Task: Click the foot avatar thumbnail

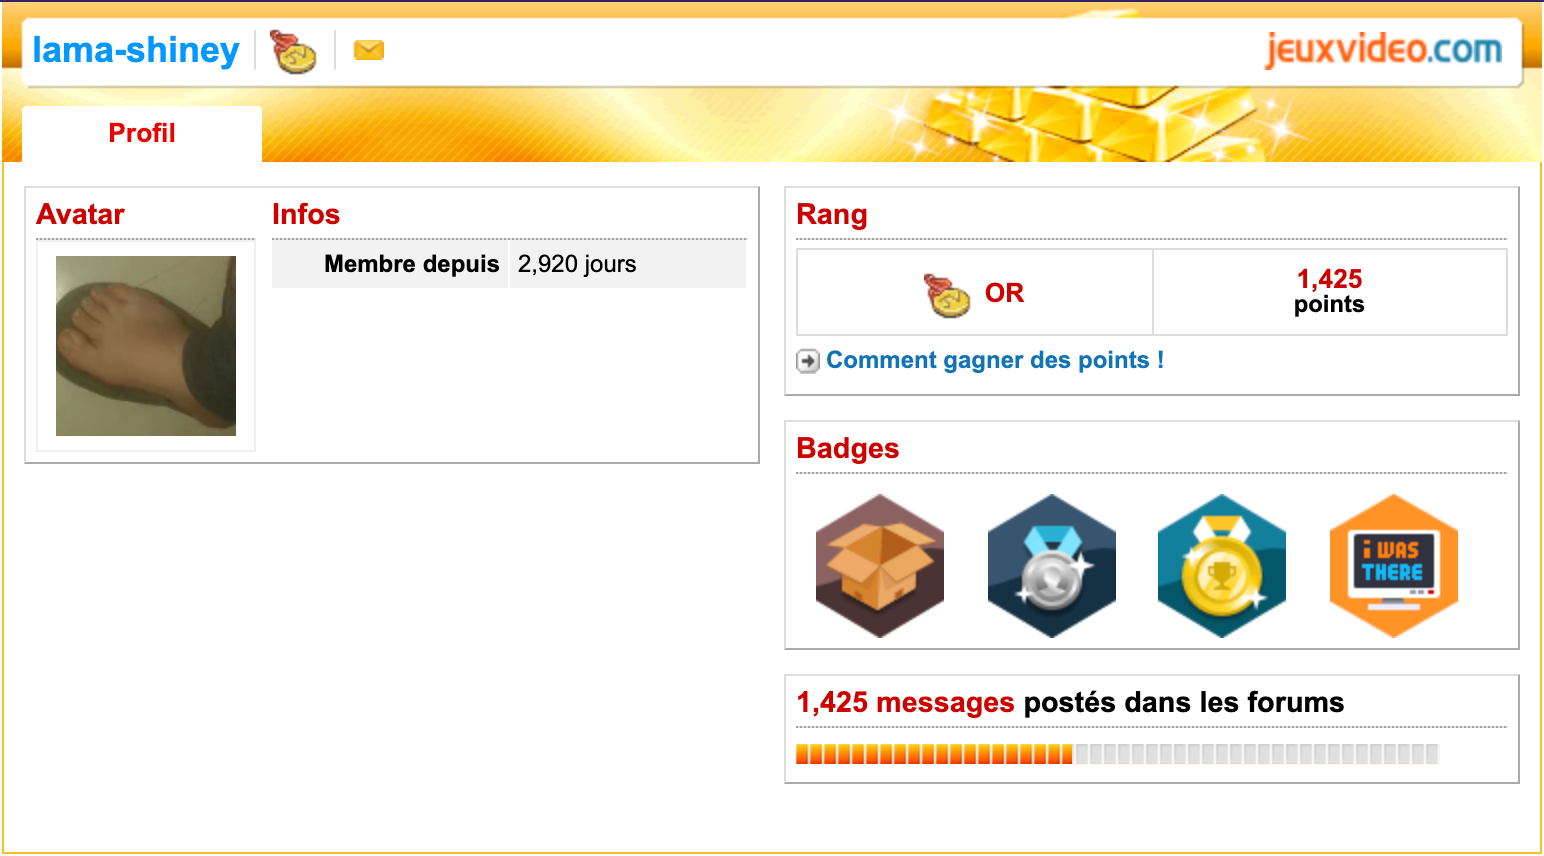Action: [x=146, y=346]
